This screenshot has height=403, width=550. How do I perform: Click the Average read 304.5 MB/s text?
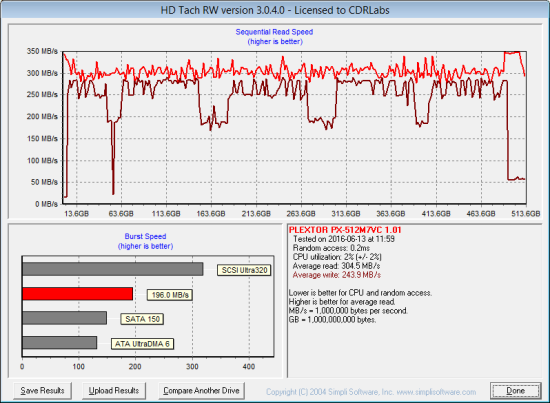point(336,266)
